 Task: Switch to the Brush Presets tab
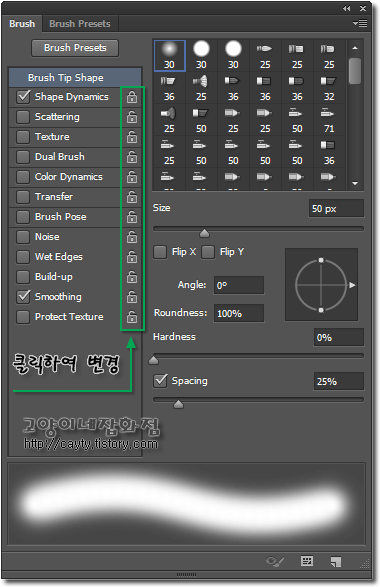point(80,24)
